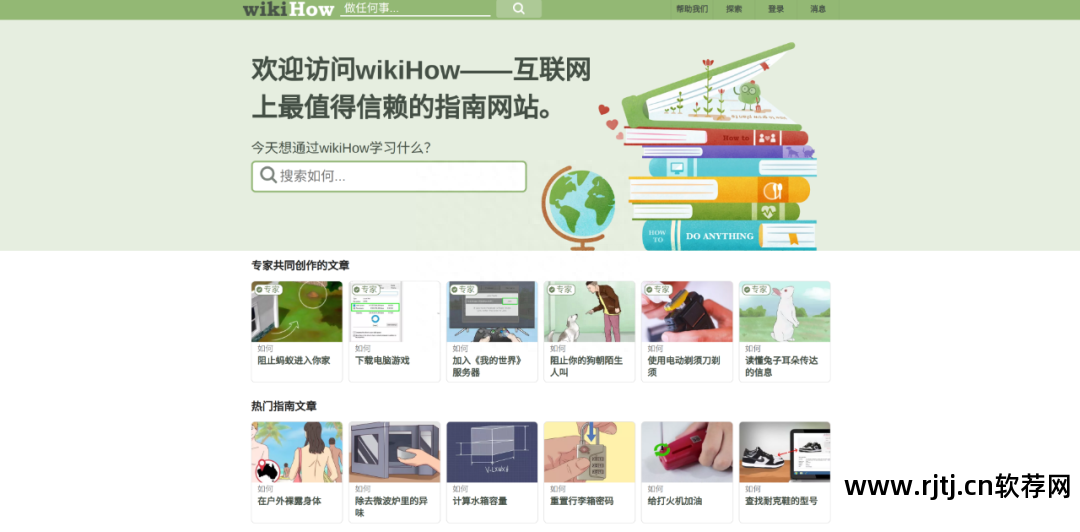Click 专家 badge on dog barking article
This screenshot has height=532, width=1080.
point(561,289)
